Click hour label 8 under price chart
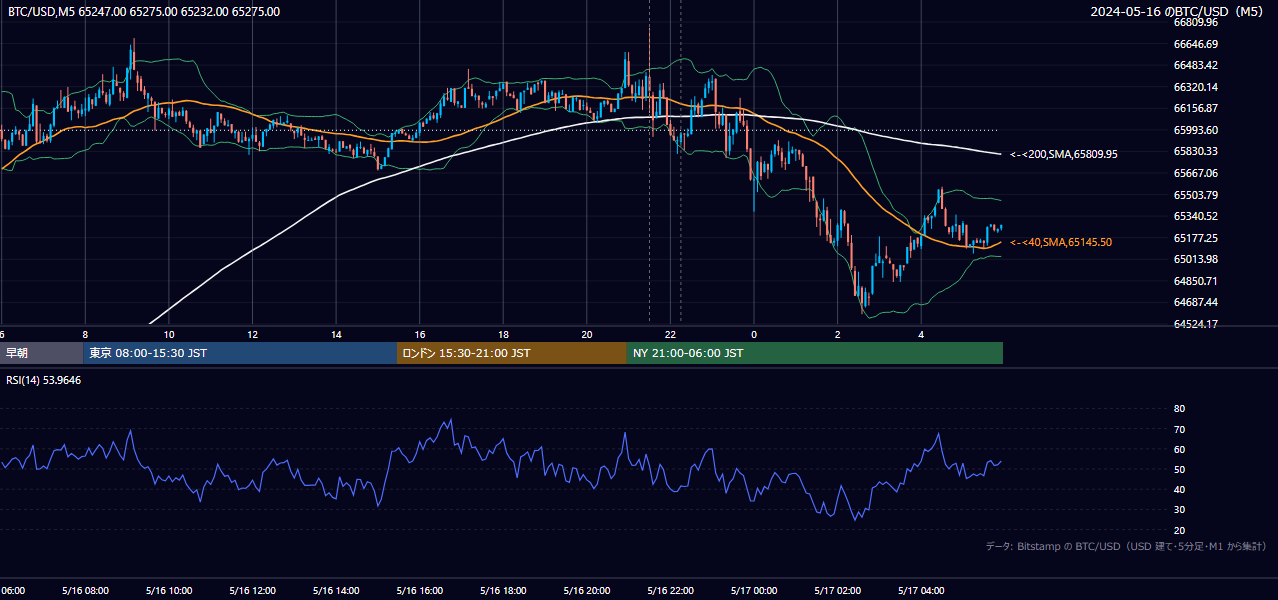The image size is (1278, 600). tap(85, 334)
